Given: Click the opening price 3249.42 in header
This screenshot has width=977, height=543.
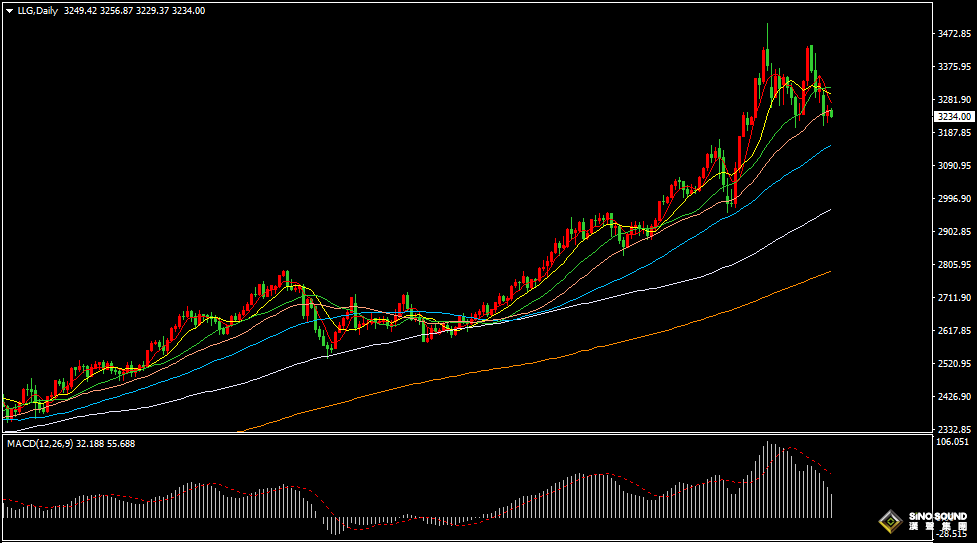Looking at the screenshot, I should tap(79, 10).
